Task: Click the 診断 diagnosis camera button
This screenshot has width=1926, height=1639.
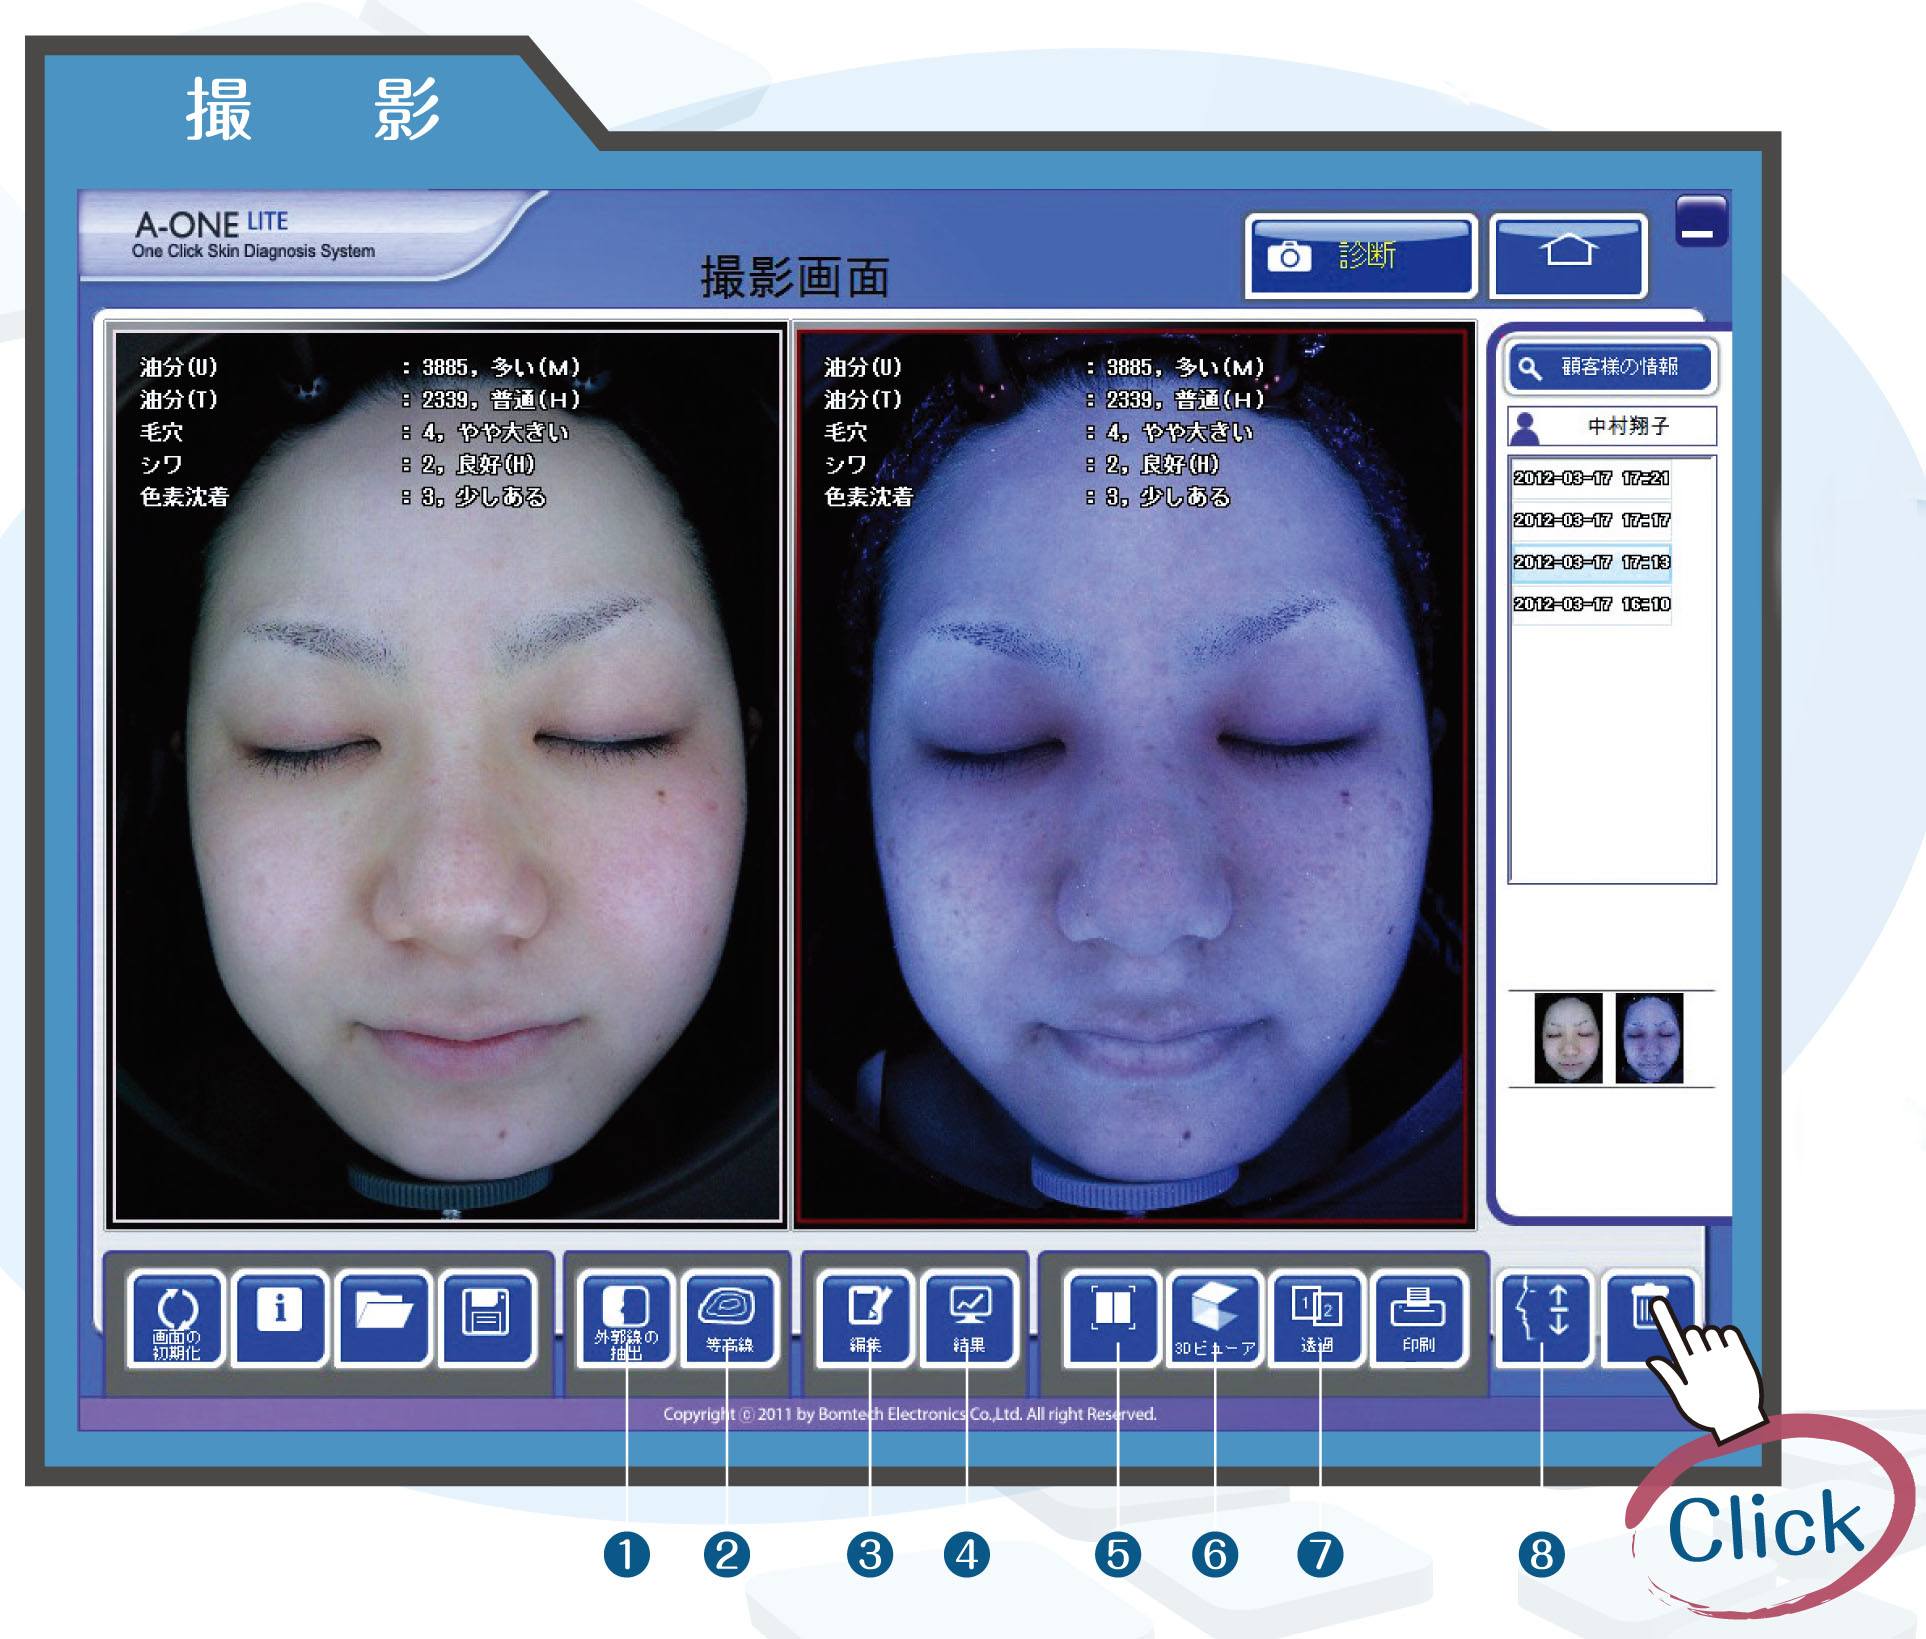Action: pos(1361,256)
